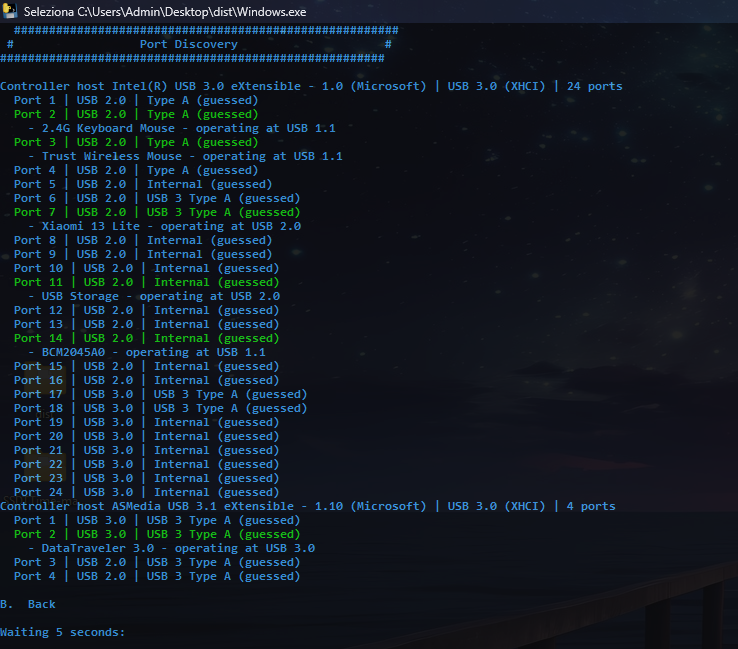Image resolution: width=738 pixels, height=649 pixels.
Task: Click 'Port 10 | USB 2.0 | Internal' line
Action: [x=146, y=268]
